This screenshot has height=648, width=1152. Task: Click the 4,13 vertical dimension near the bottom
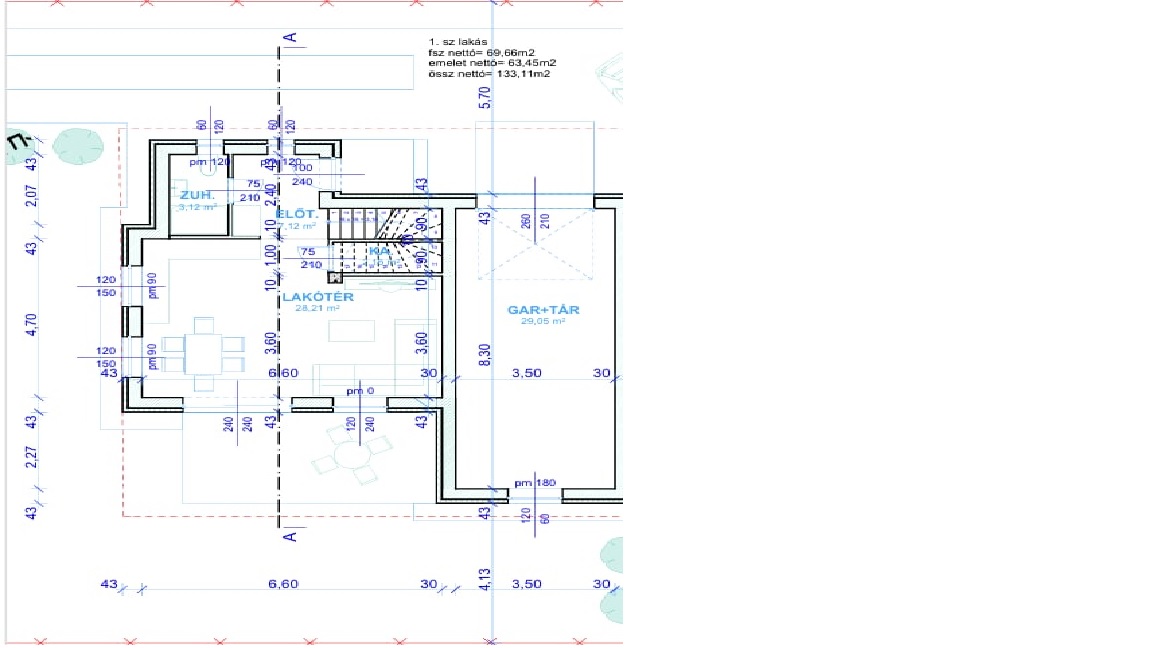point(486,580)
